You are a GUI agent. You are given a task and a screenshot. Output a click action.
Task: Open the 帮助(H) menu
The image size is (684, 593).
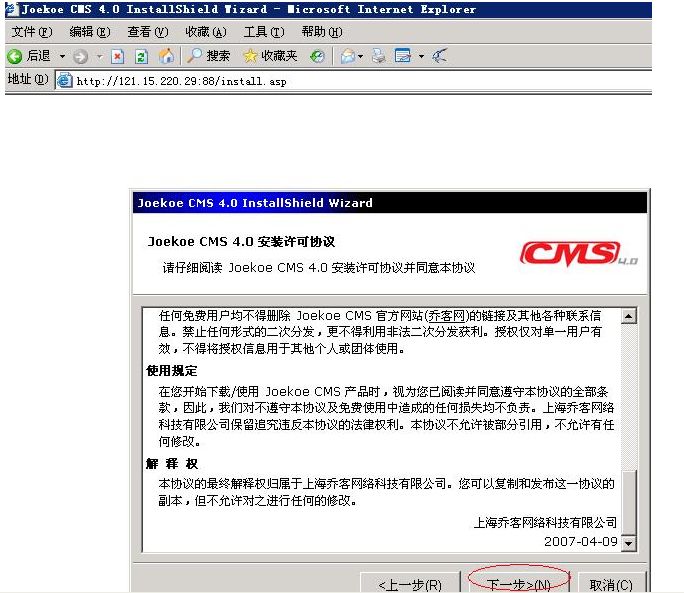321,32
